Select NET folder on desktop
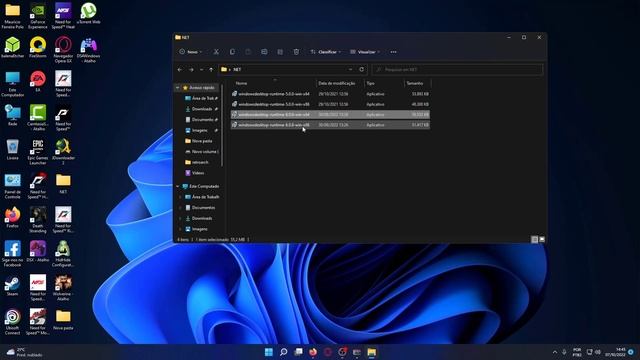The image size is (640, 360). 63,183
